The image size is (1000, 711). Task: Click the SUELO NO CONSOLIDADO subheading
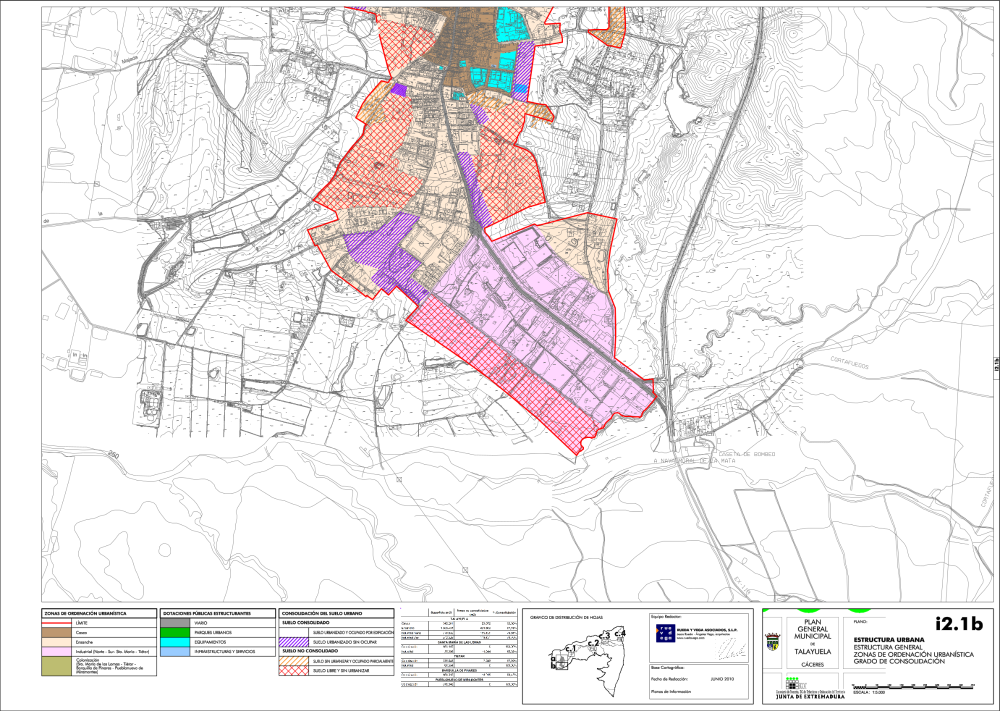(310, 651)
